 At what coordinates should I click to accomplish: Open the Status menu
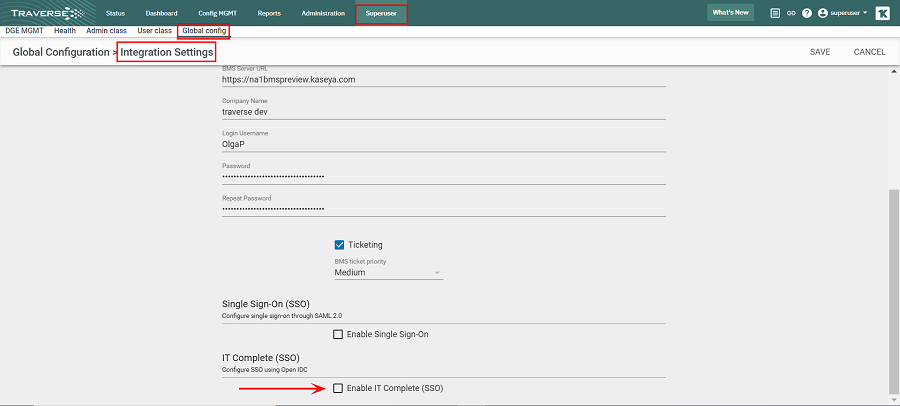click(x=115, y=13)
